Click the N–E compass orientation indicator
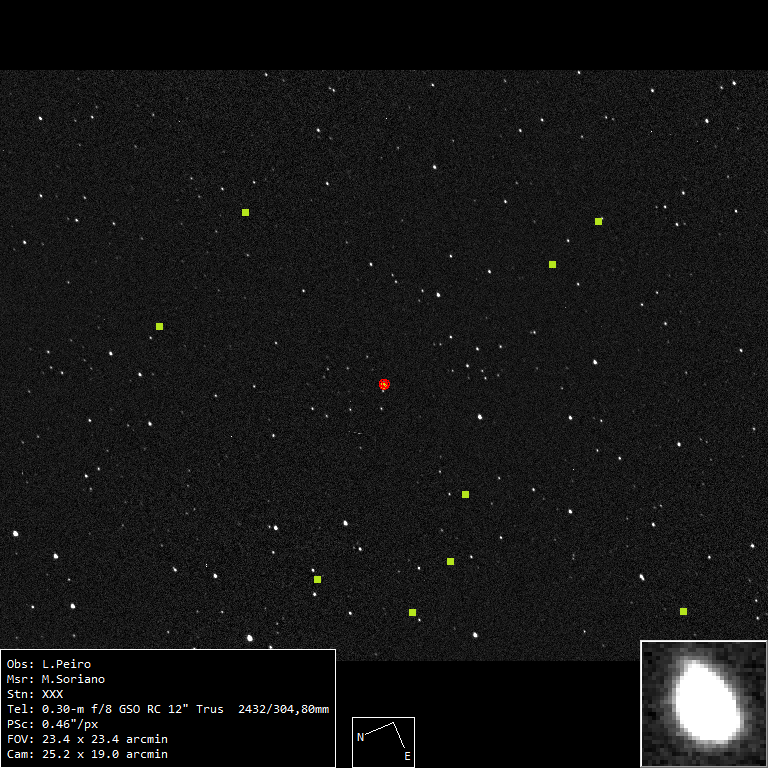The width and height of the screenshot is (768, 768). click(383, 741)
